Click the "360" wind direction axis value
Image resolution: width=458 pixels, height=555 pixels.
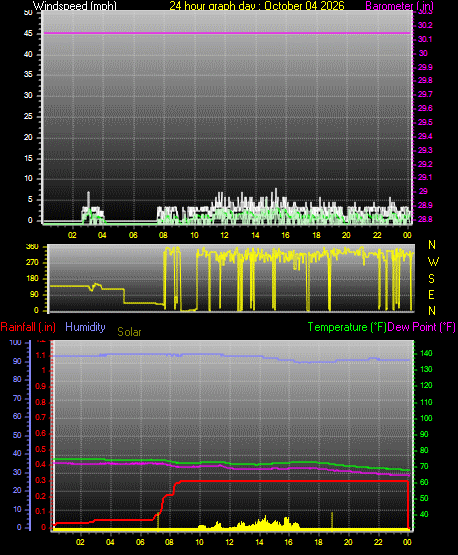(x=33, y=247)
